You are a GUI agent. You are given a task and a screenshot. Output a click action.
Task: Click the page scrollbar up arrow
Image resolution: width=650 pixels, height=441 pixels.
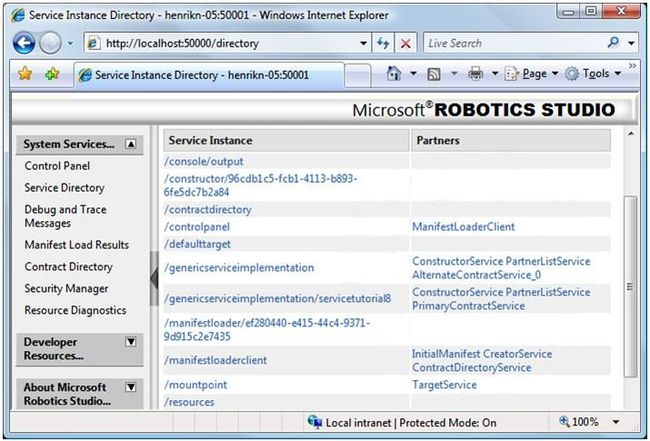pyautogui.click(x=631, y=133)
